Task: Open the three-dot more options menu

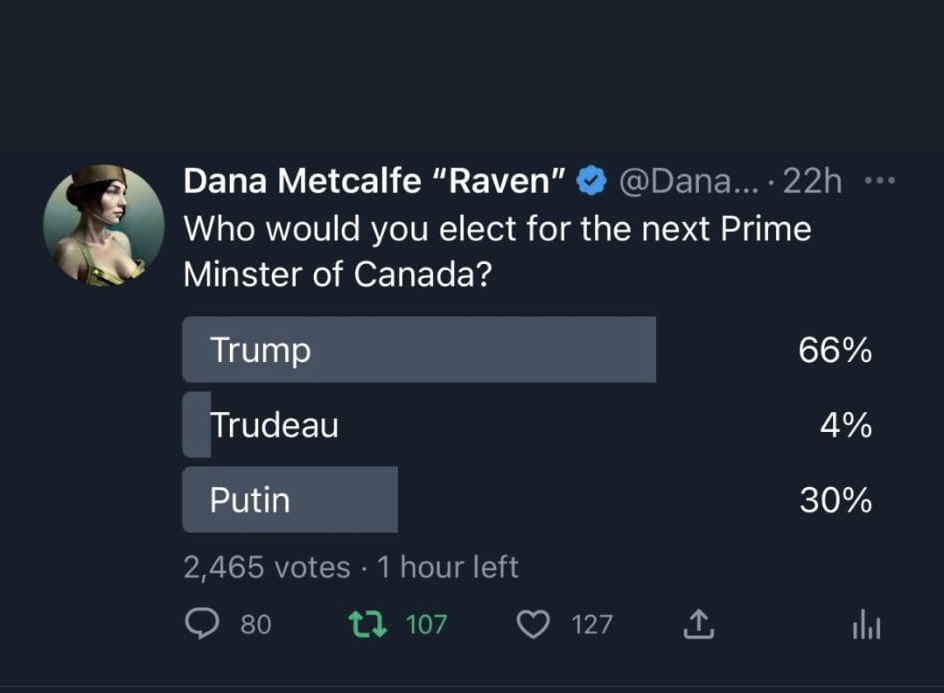Action: 880,180
